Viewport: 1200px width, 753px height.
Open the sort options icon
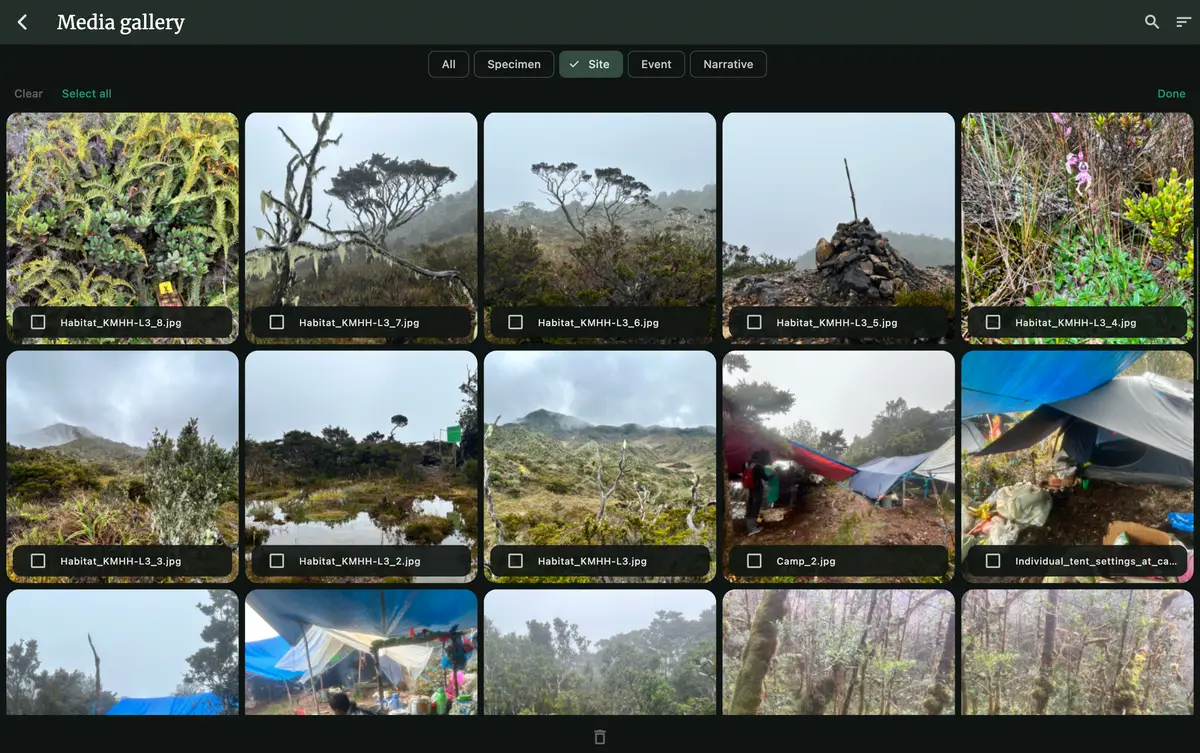pyautogui.click(x=1184, y=22)
